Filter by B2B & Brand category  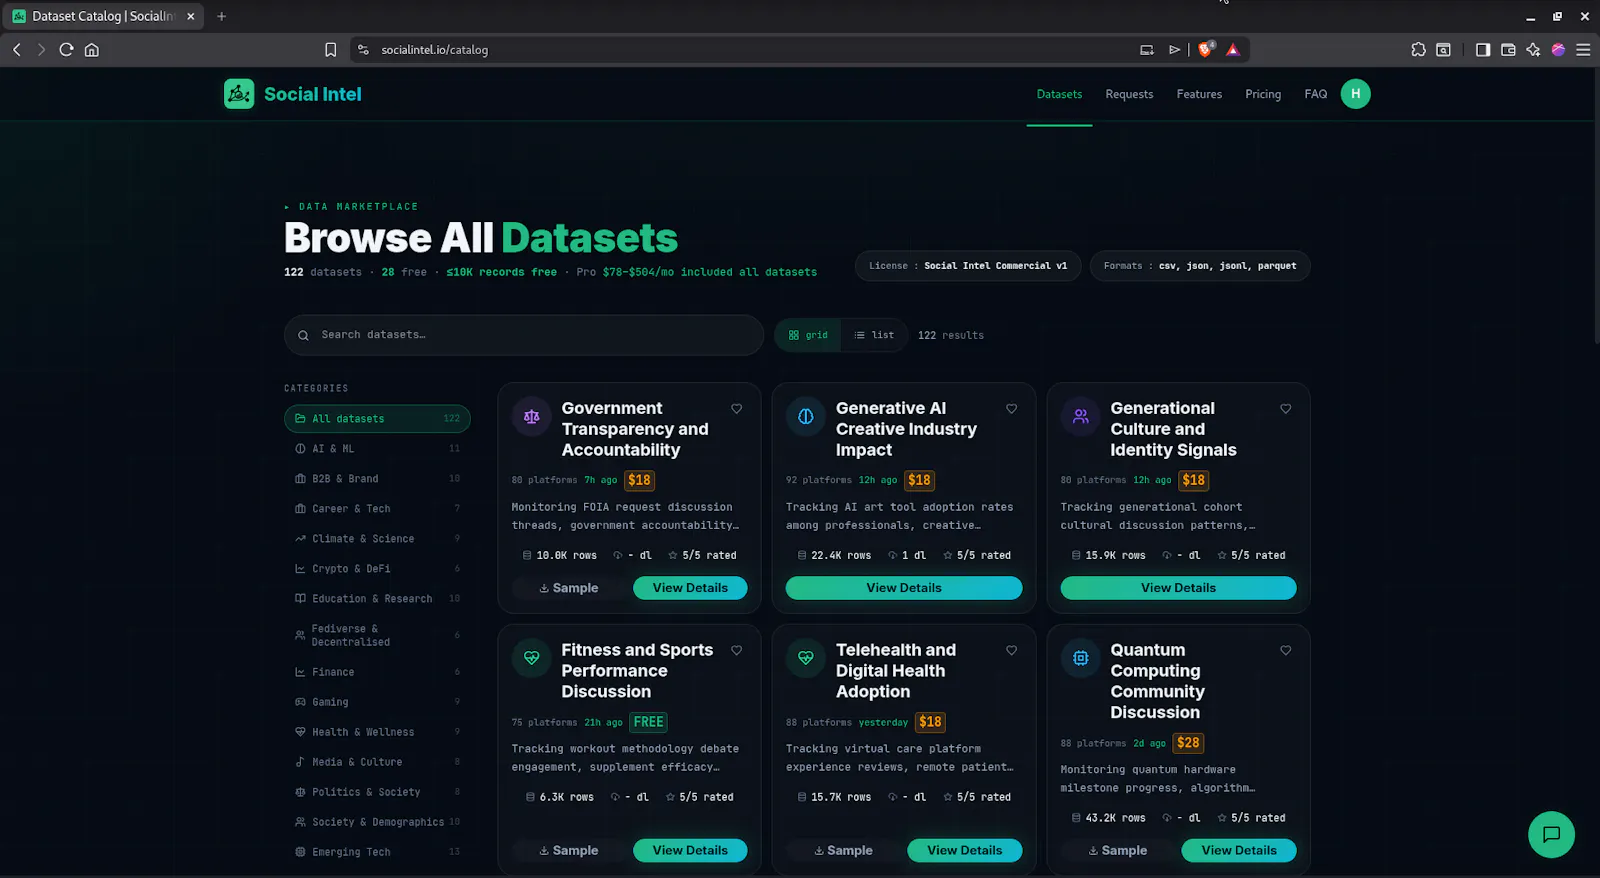coord(377,479)
